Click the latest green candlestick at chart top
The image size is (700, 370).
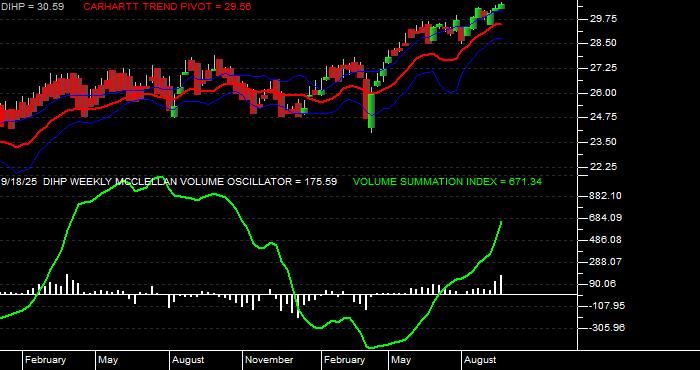point(501,6)
